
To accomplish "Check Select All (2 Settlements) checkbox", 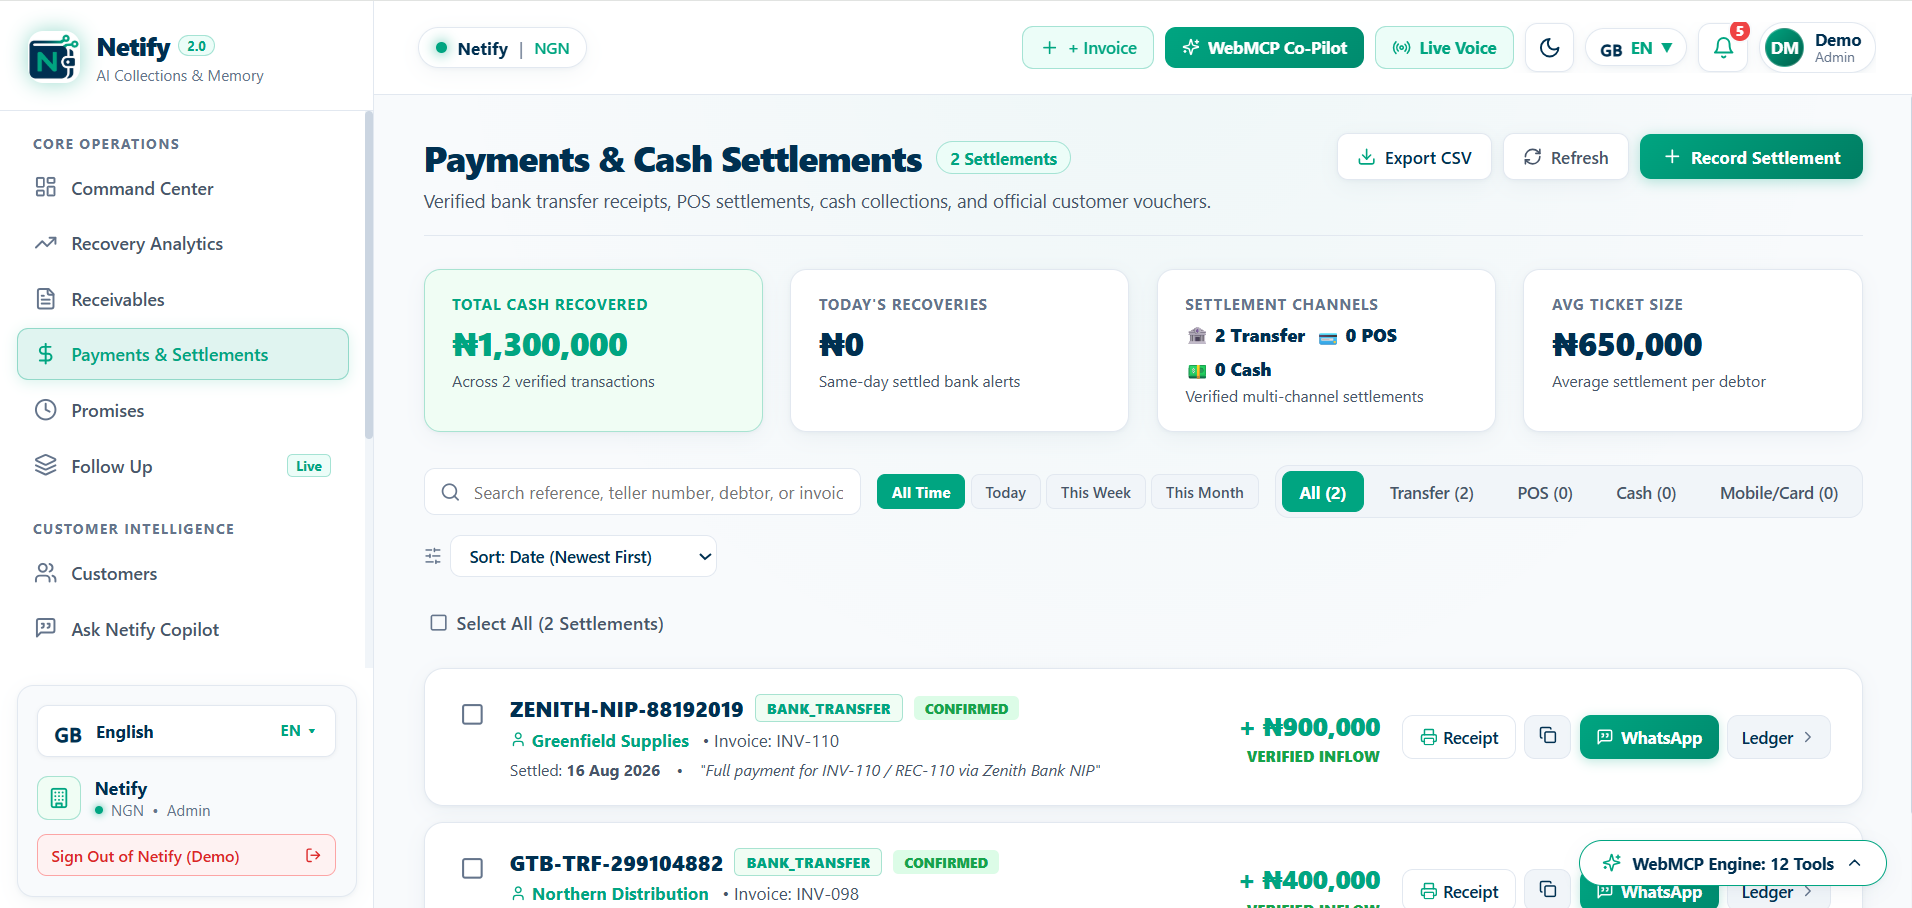I will pos(438,623).
